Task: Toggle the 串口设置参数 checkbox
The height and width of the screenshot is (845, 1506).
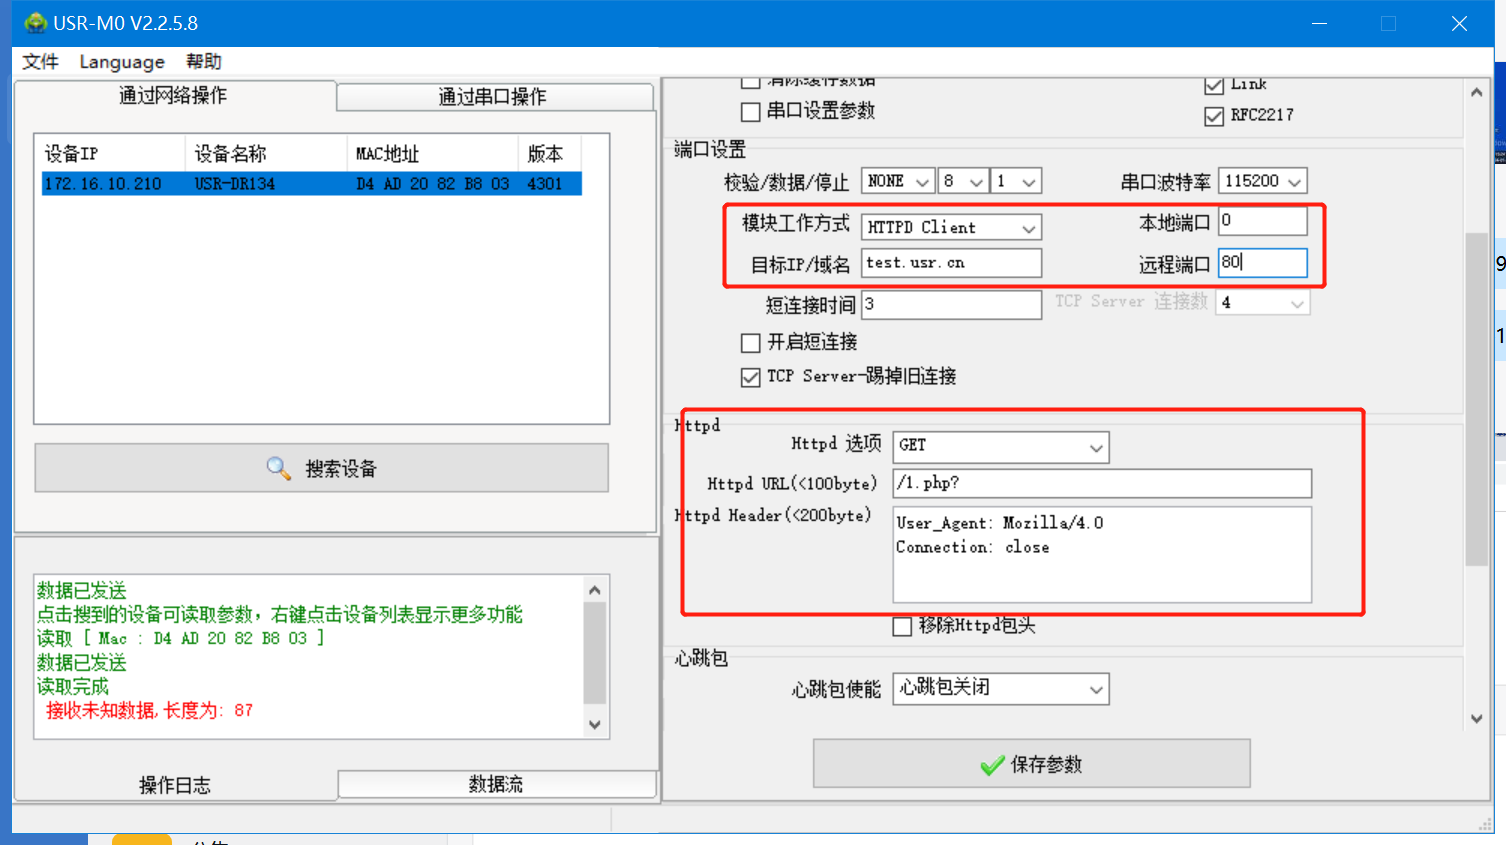Action: [751, 111]
